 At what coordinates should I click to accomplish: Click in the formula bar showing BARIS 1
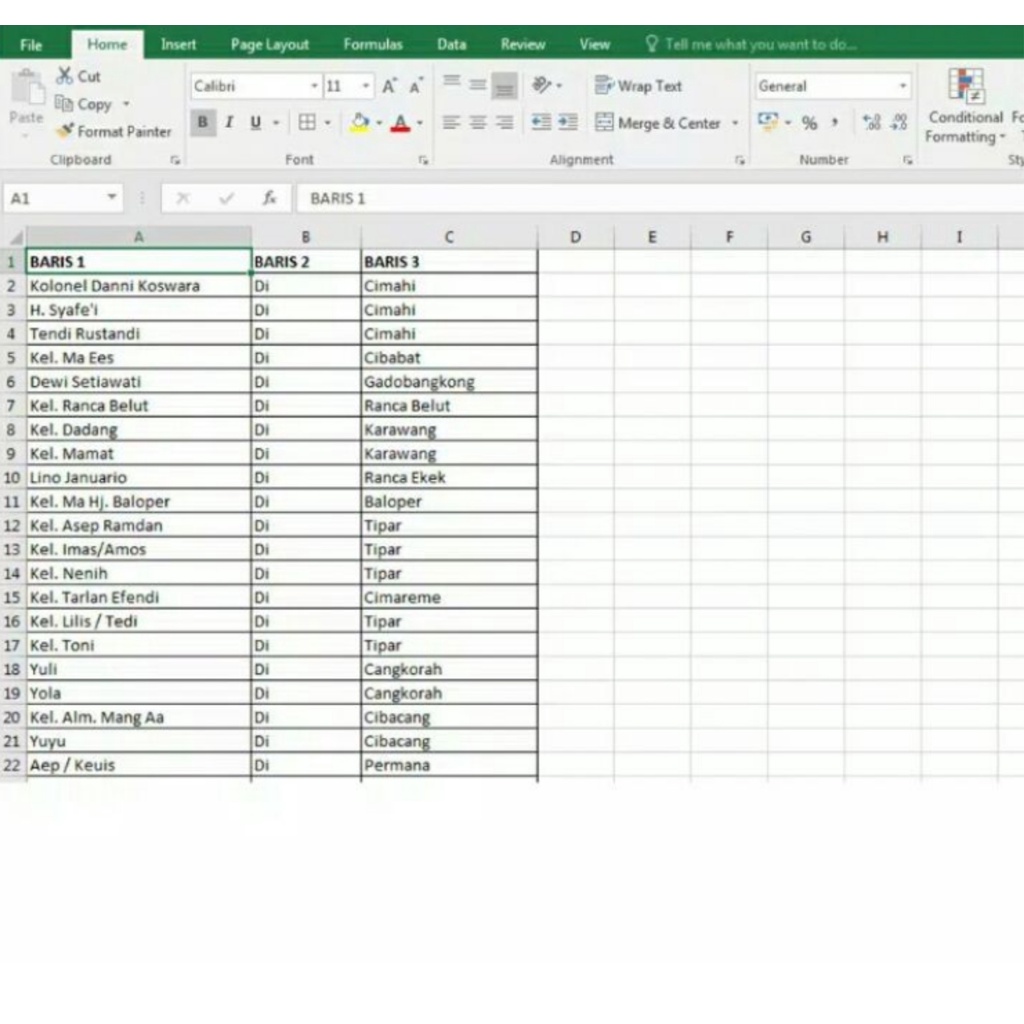click(660, 198)
